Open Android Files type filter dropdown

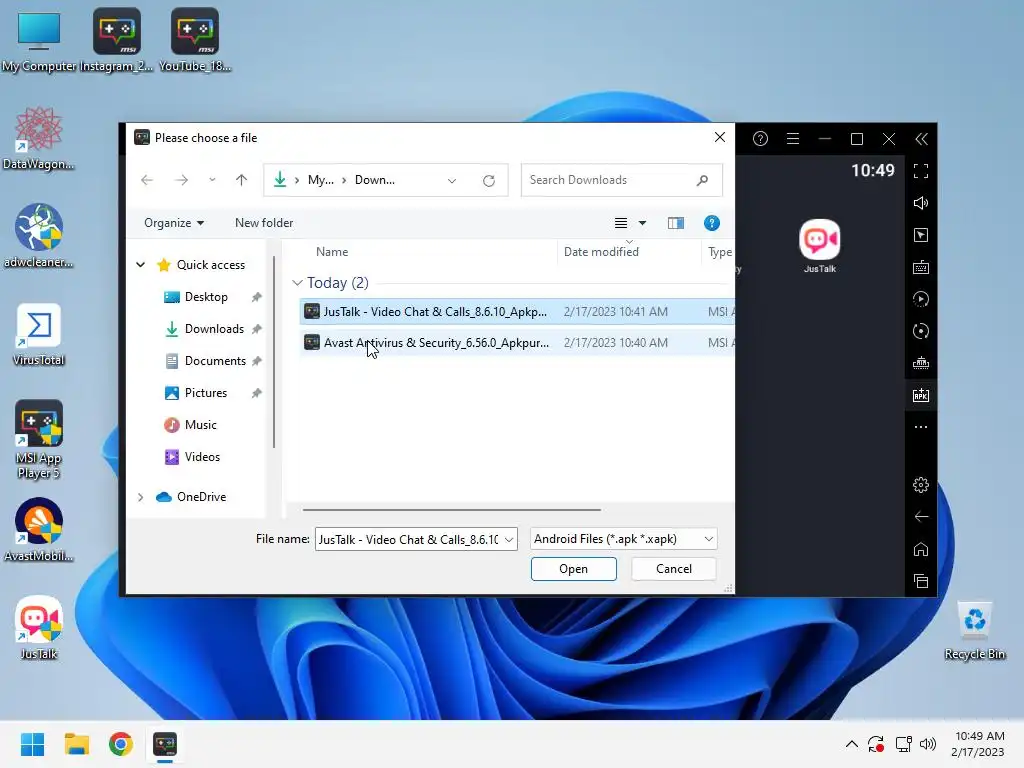tap(709, 539)
